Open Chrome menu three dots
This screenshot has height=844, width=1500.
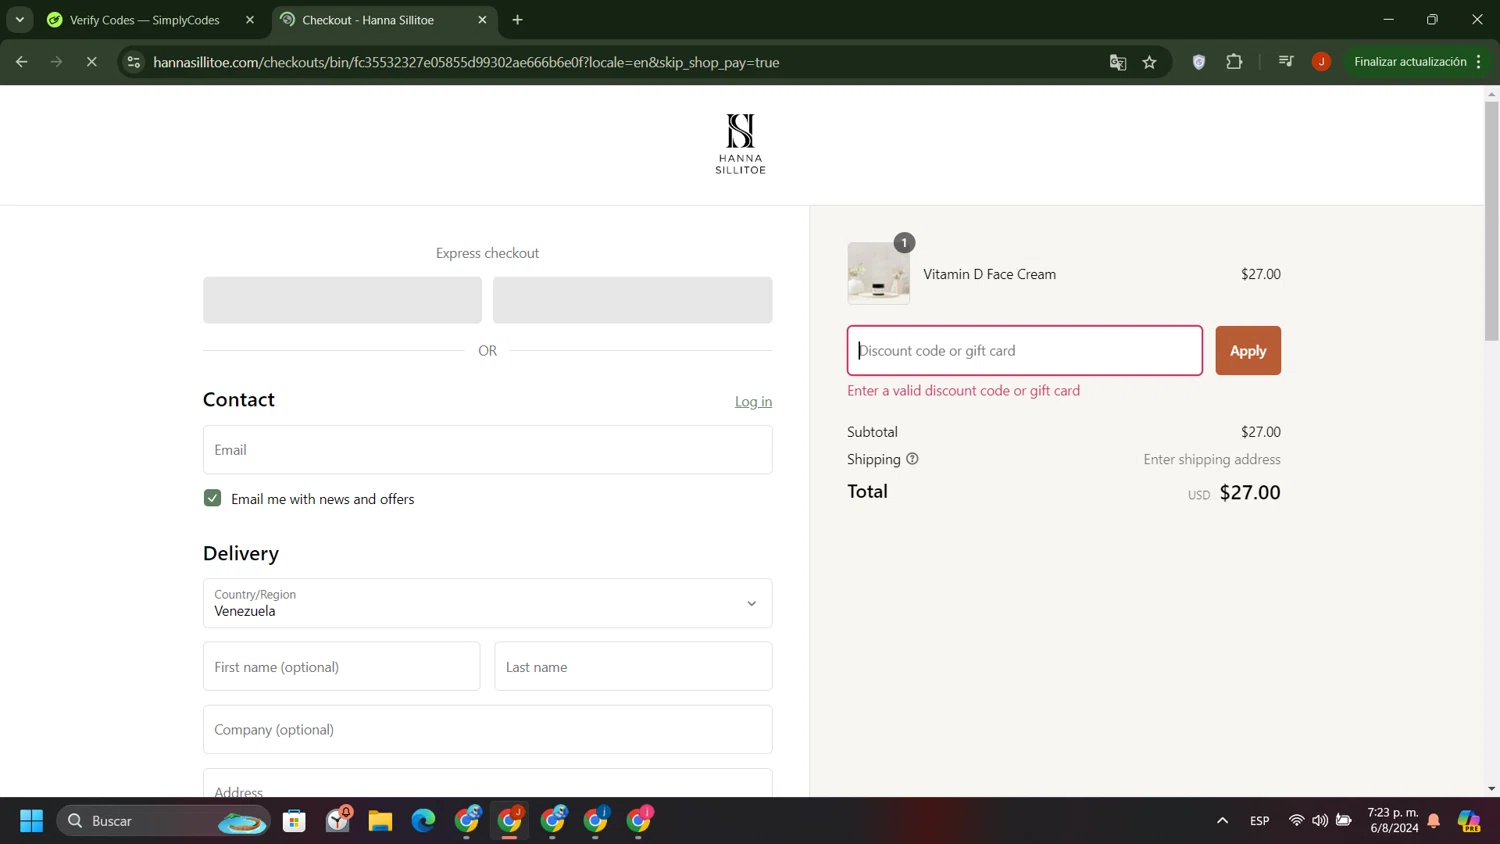click(x=1478, y=62)
